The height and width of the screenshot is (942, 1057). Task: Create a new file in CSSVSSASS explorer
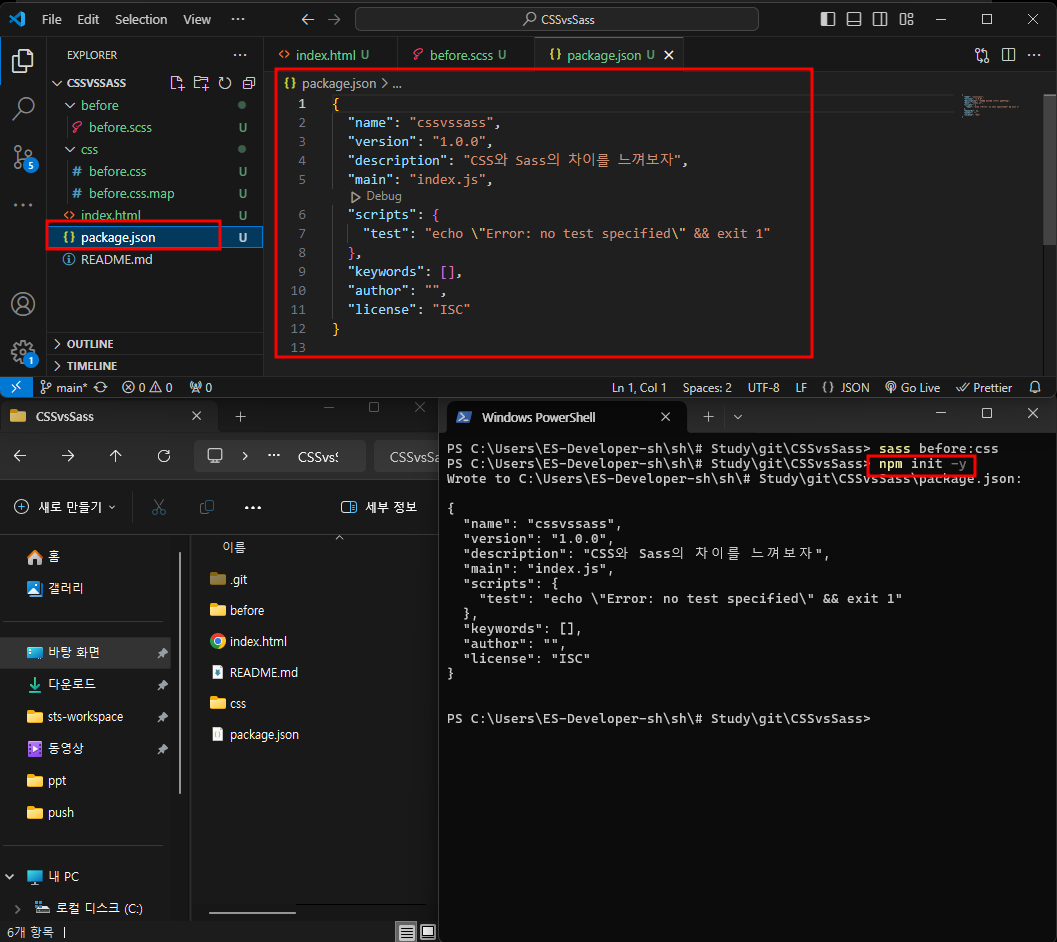177,83
